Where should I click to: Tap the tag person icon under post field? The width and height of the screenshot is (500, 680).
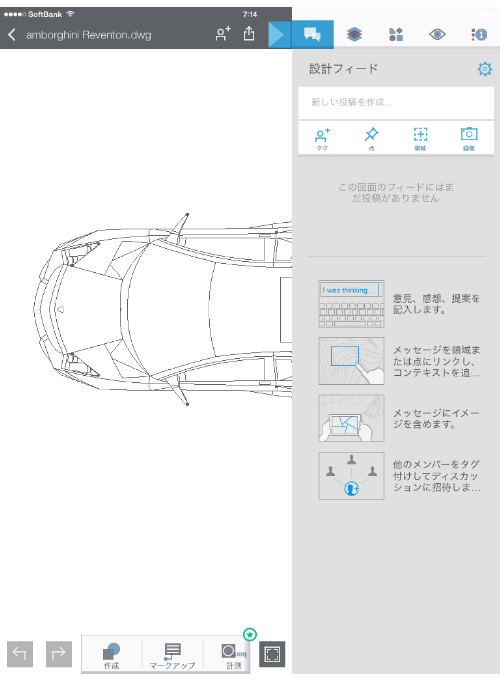(322, 139)
